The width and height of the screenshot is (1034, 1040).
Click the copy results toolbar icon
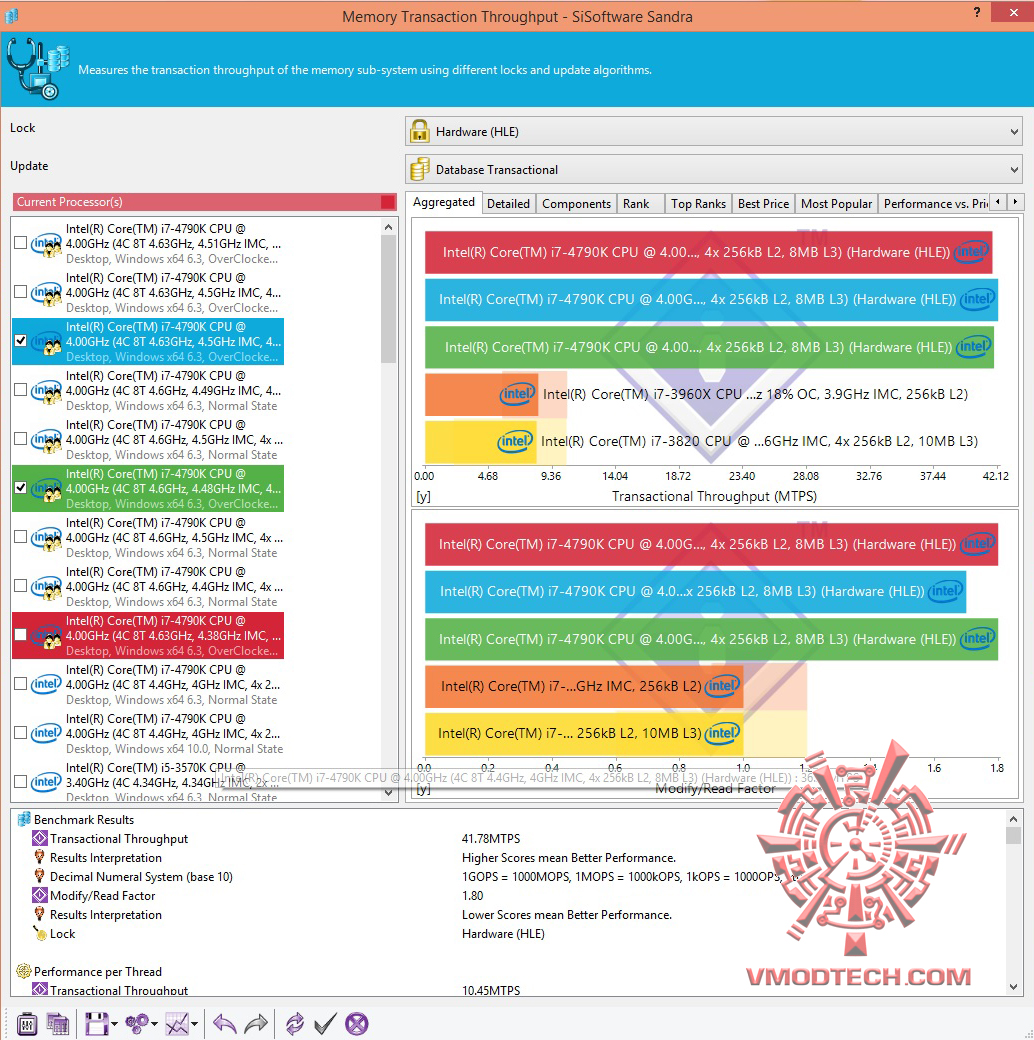[x=58, y=1024]
